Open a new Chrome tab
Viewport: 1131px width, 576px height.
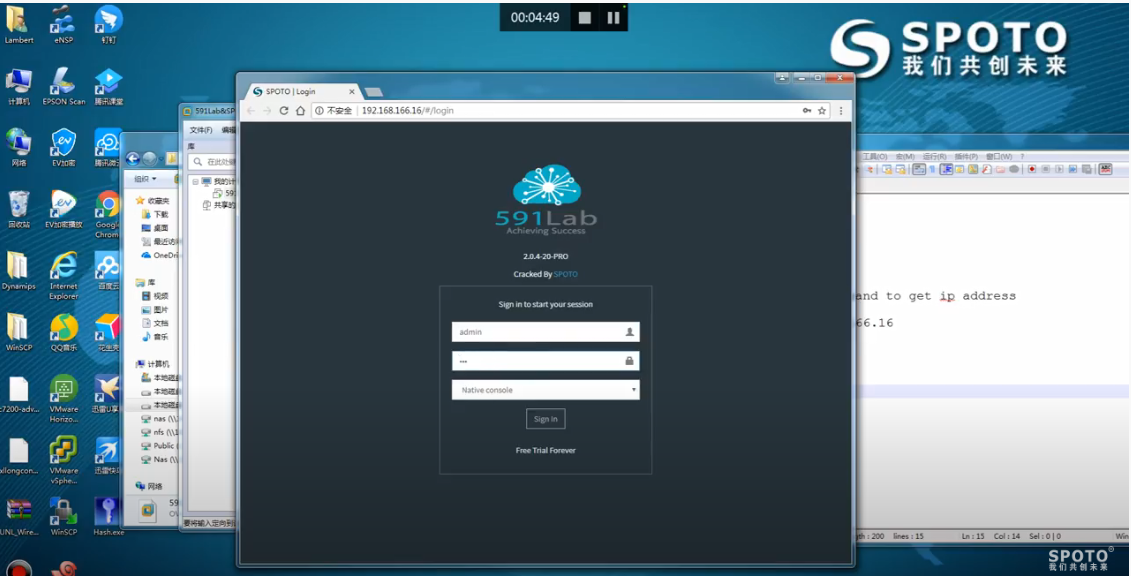pyautogui.click(x=374, y=92)
